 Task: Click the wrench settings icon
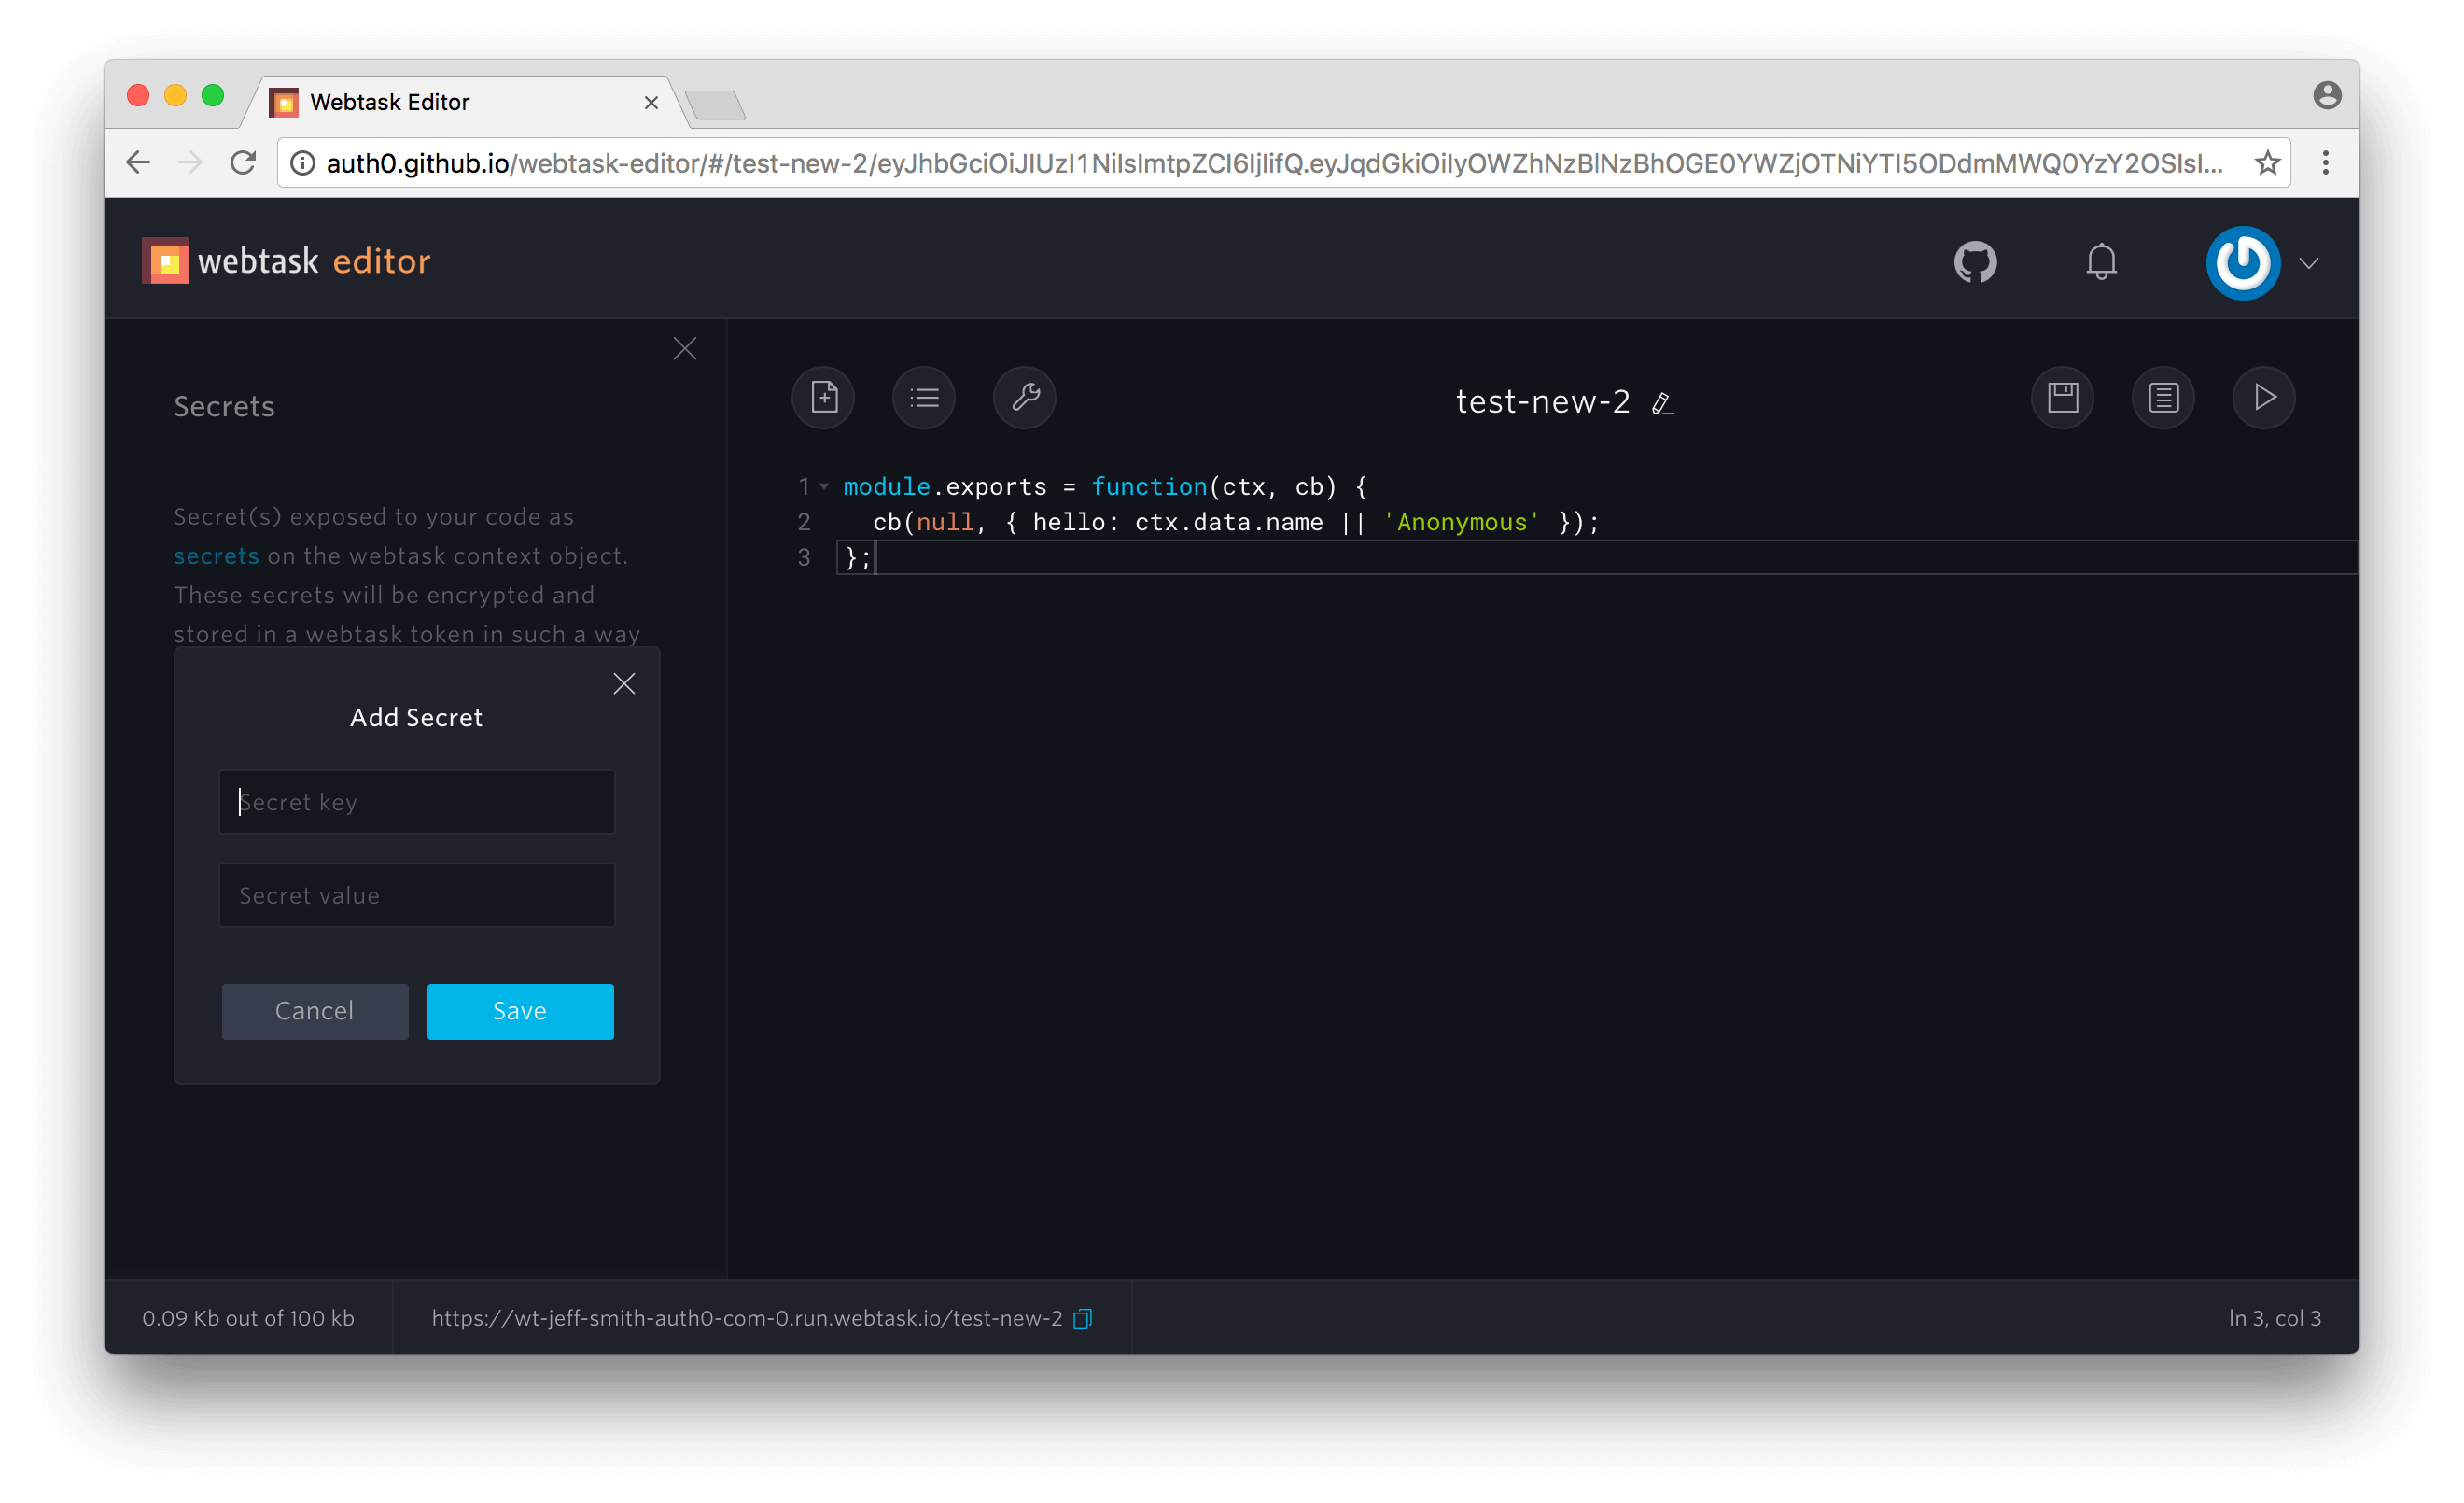point(1025,398)
